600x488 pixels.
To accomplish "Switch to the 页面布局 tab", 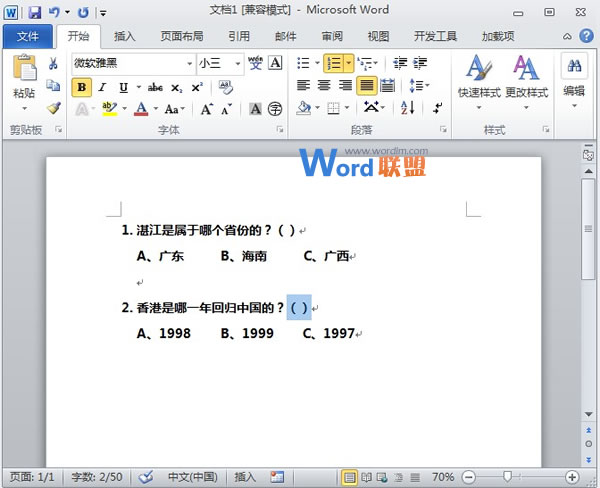I will point(182,36).
